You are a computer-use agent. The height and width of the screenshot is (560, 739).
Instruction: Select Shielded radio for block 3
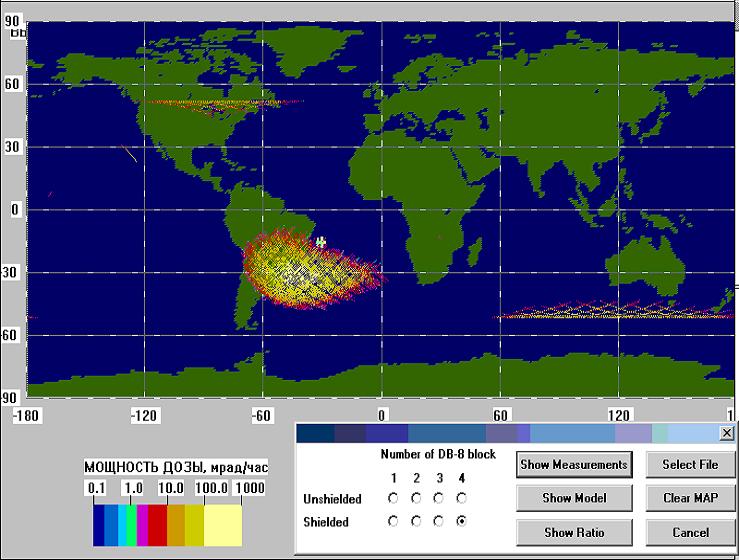[439, 521]
